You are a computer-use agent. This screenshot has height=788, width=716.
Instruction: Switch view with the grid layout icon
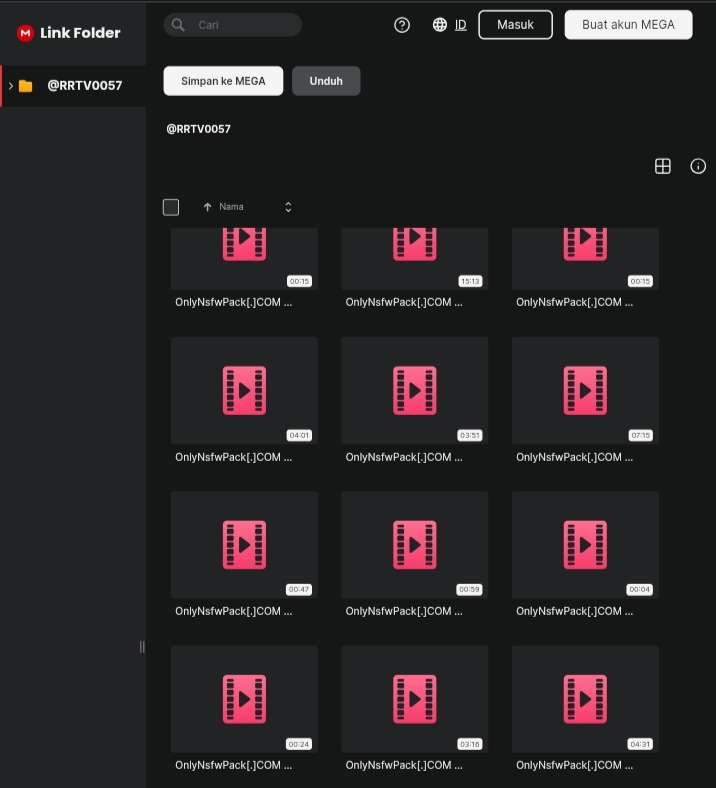(663, 166)
